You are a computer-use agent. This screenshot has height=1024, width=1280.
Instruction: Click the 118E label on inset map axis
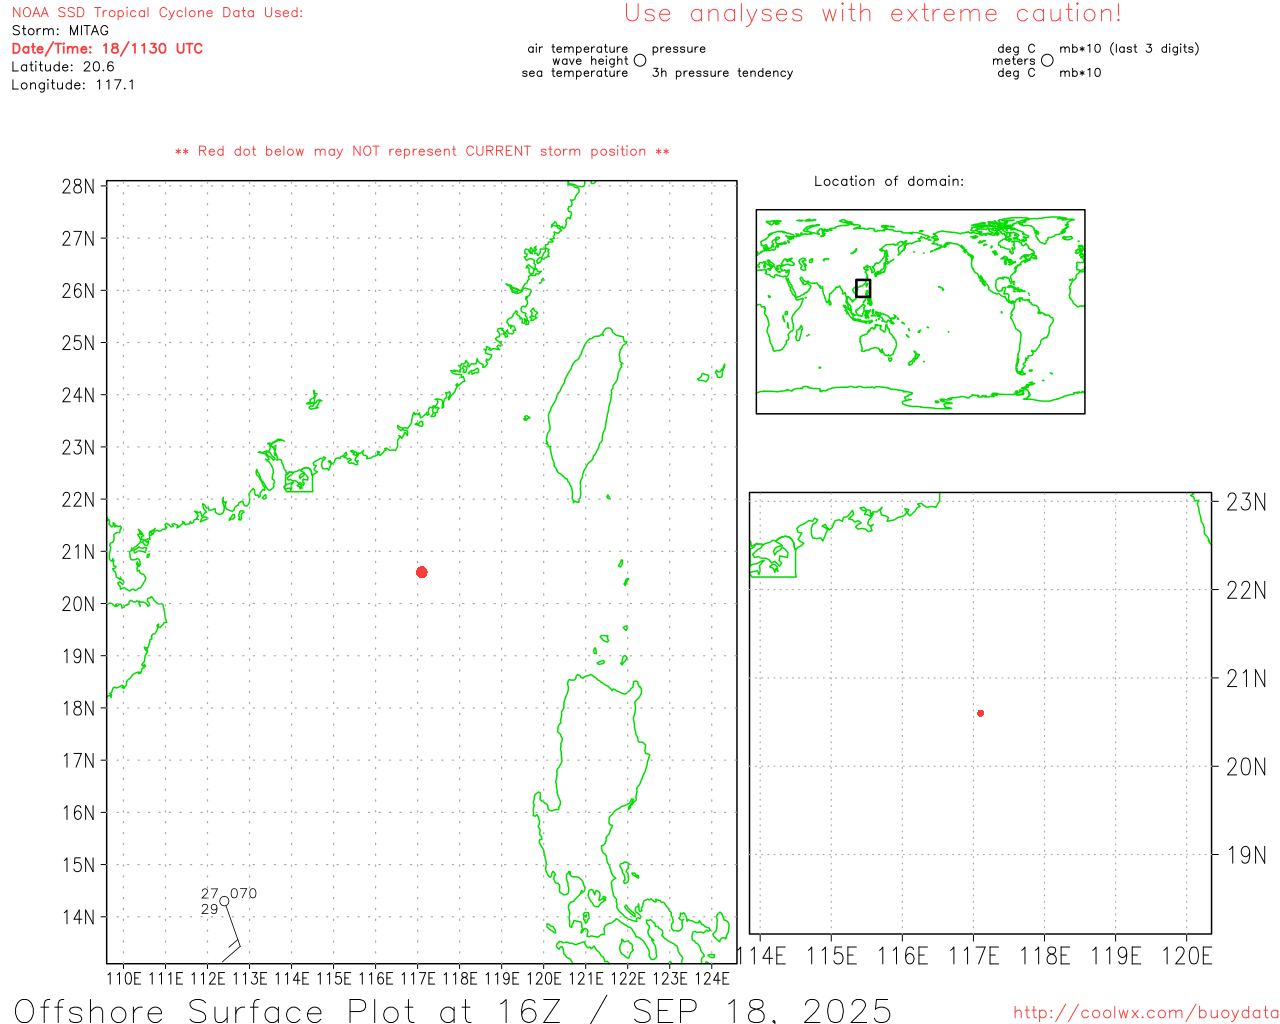click(1044, 956)
